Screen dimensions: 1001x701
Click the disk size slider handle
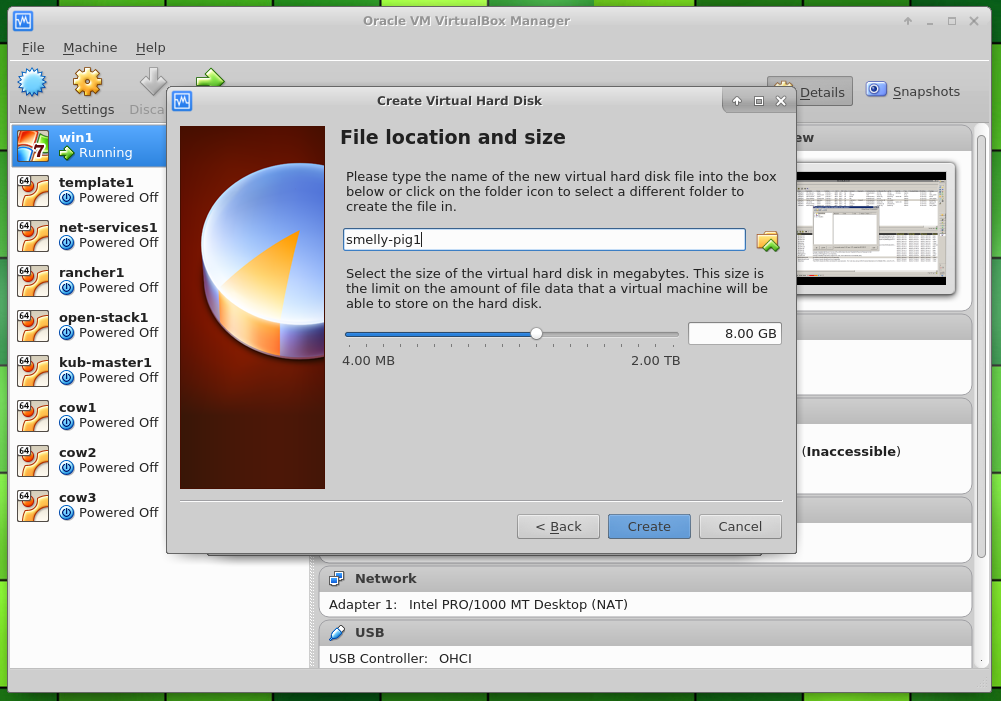pyautogui.click(x=536, y=334)
